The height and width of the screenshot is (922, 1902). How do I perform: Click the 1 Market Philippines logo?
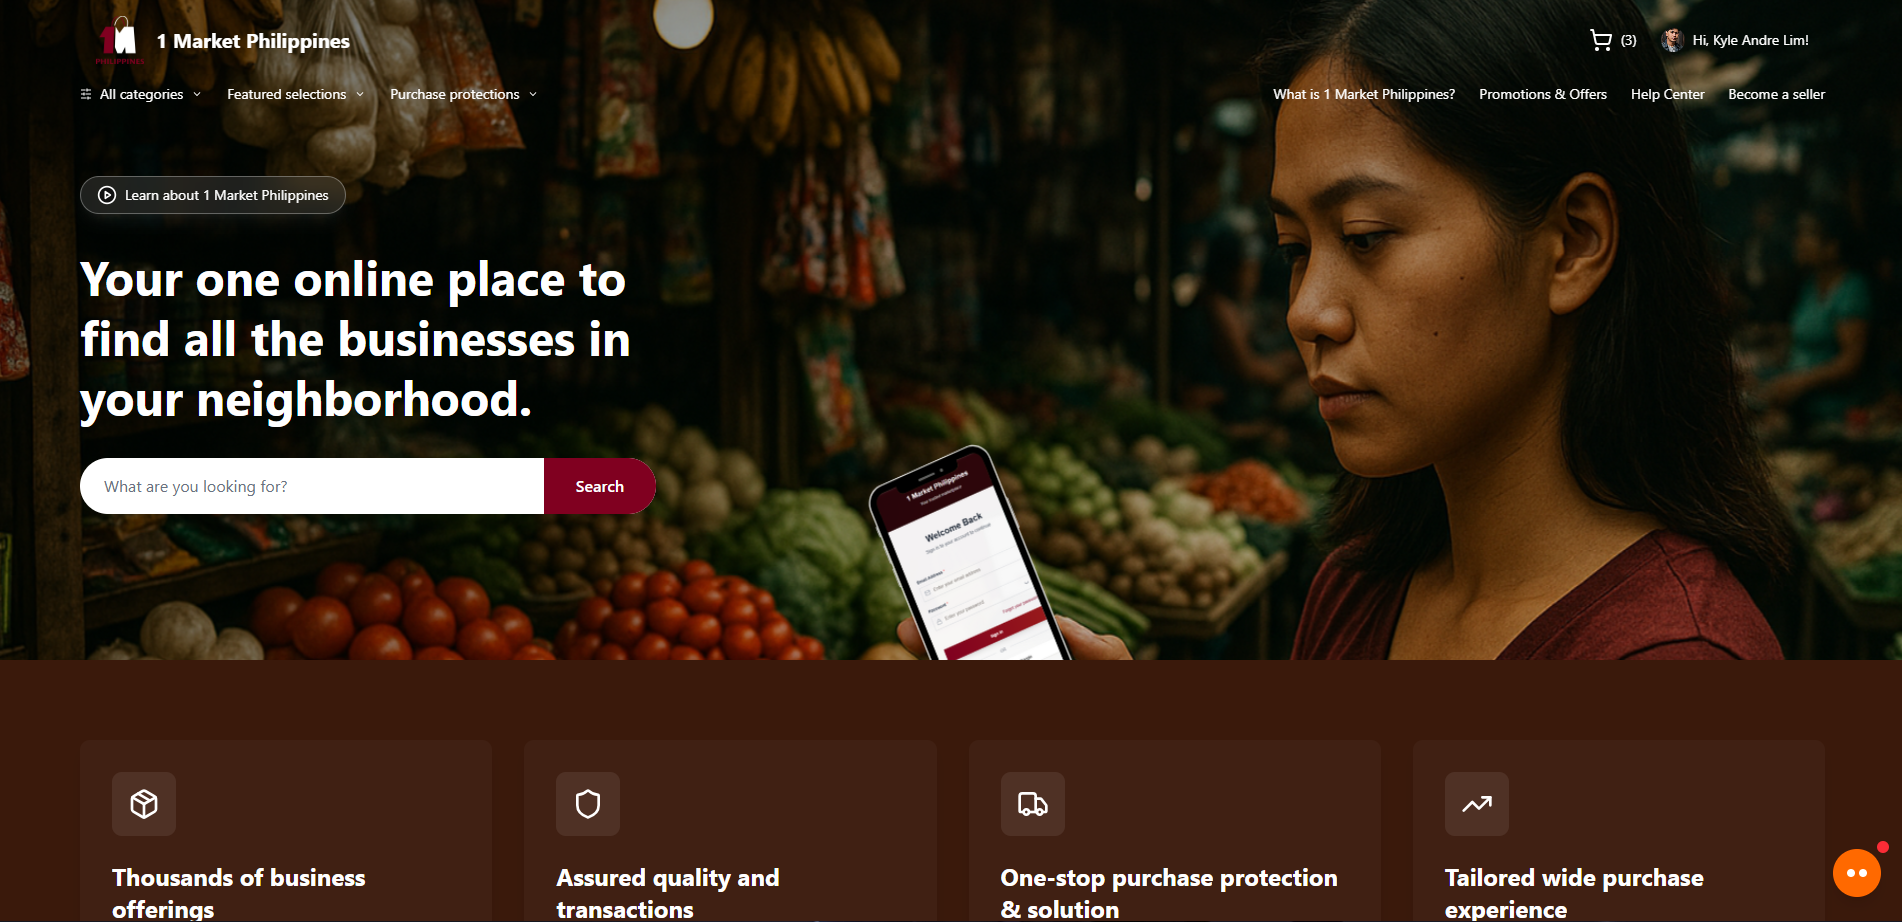point(120,41)
